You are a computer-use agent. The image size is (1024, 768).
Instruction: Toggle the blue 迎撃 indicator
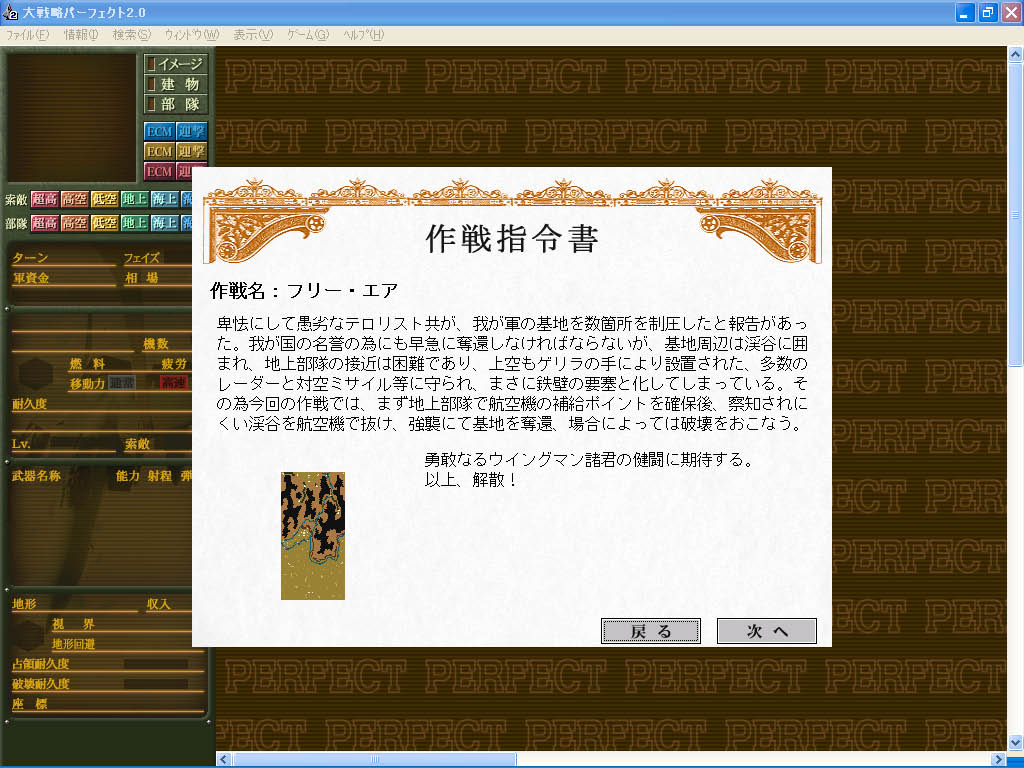[191, 131]
